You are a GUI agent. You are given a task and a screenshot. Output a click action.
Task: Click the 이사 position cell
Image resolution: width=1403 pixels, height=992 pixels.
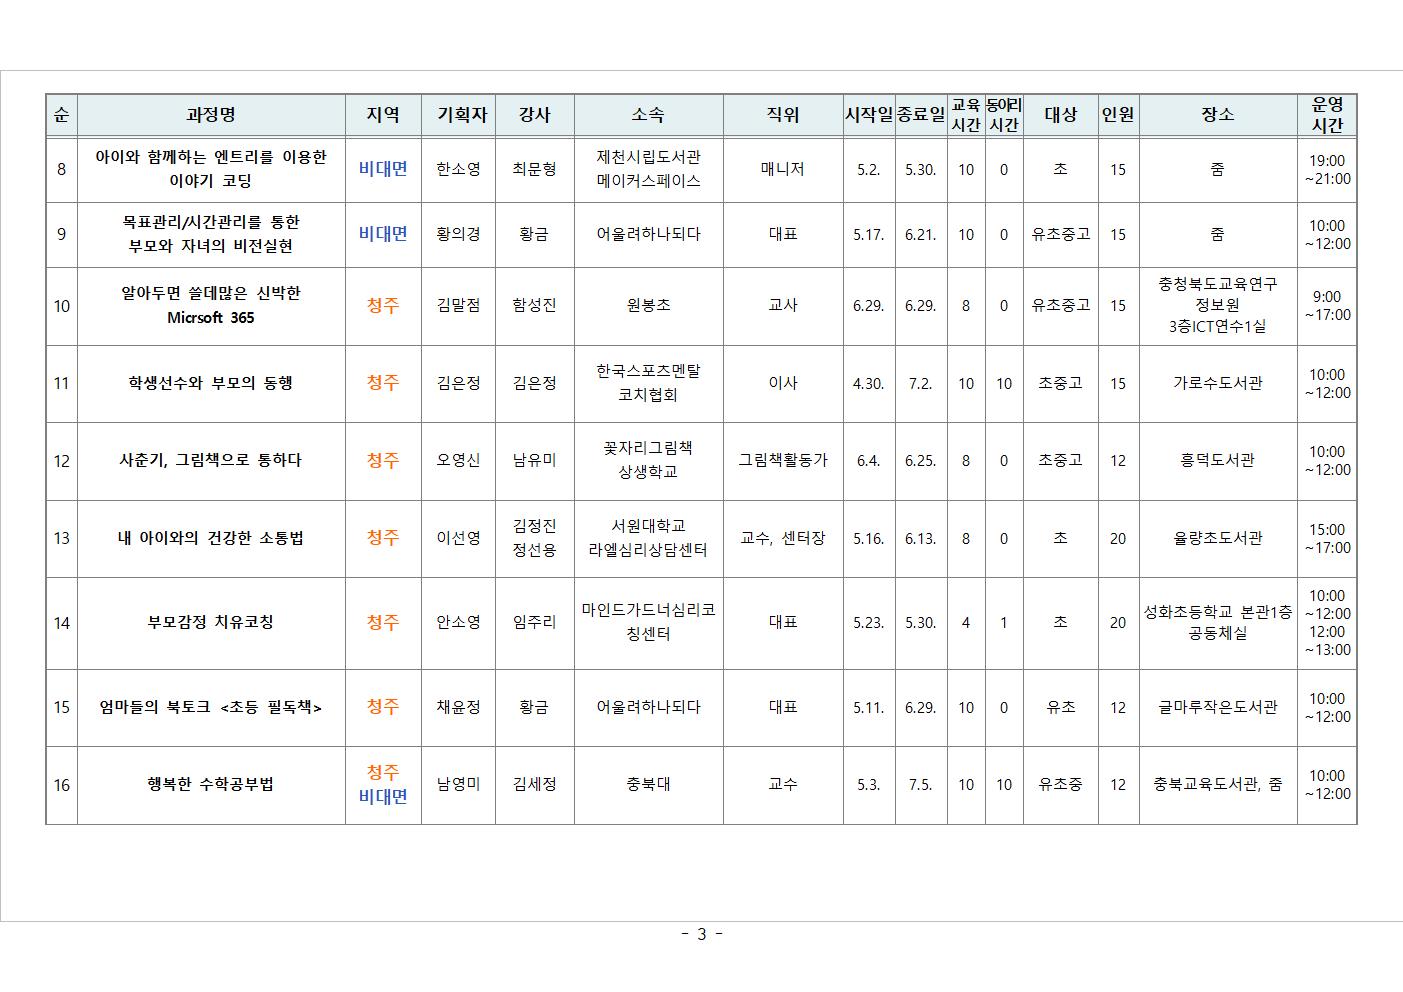pyautogui.click(x=783, y=383)
